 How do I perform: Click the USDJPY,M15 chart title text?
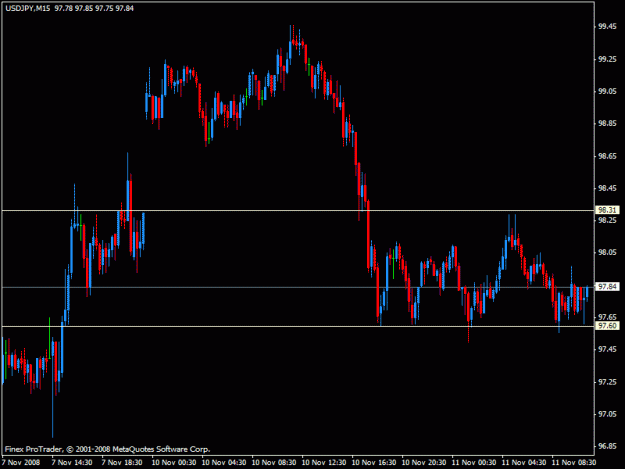coord(28,8)
